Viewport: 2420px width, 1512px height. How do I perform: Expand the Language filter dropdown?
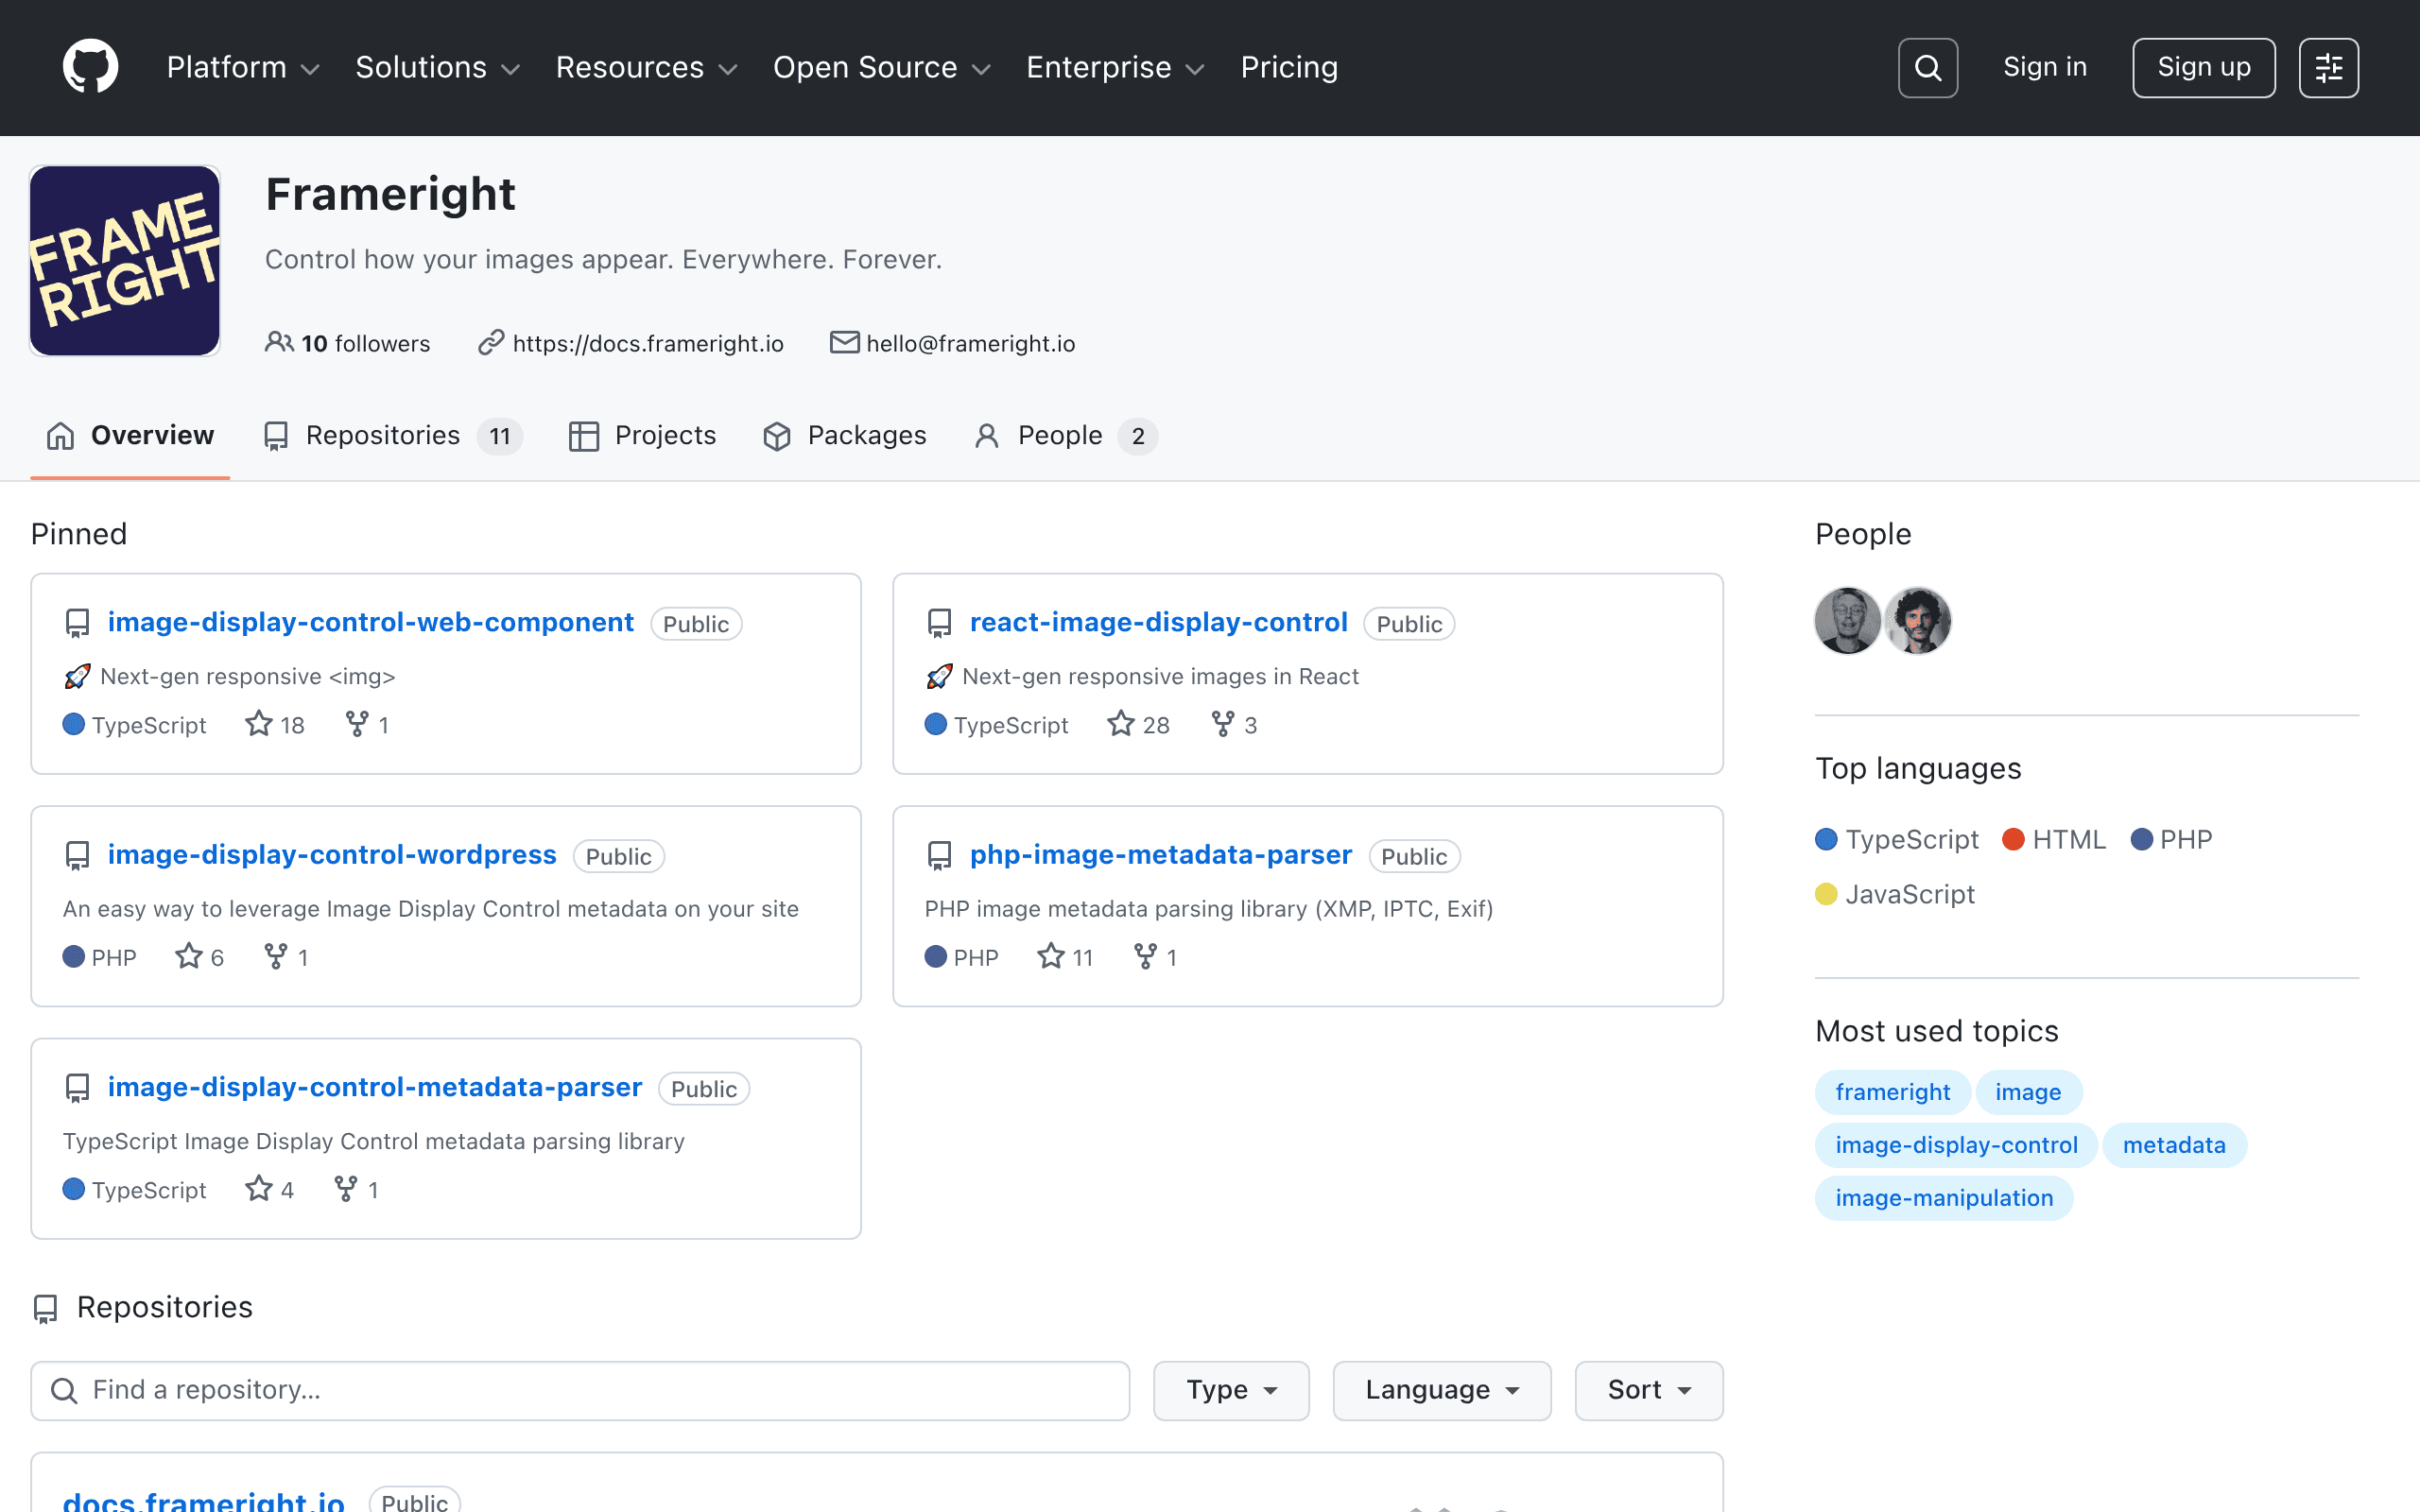point(1441,1390)
